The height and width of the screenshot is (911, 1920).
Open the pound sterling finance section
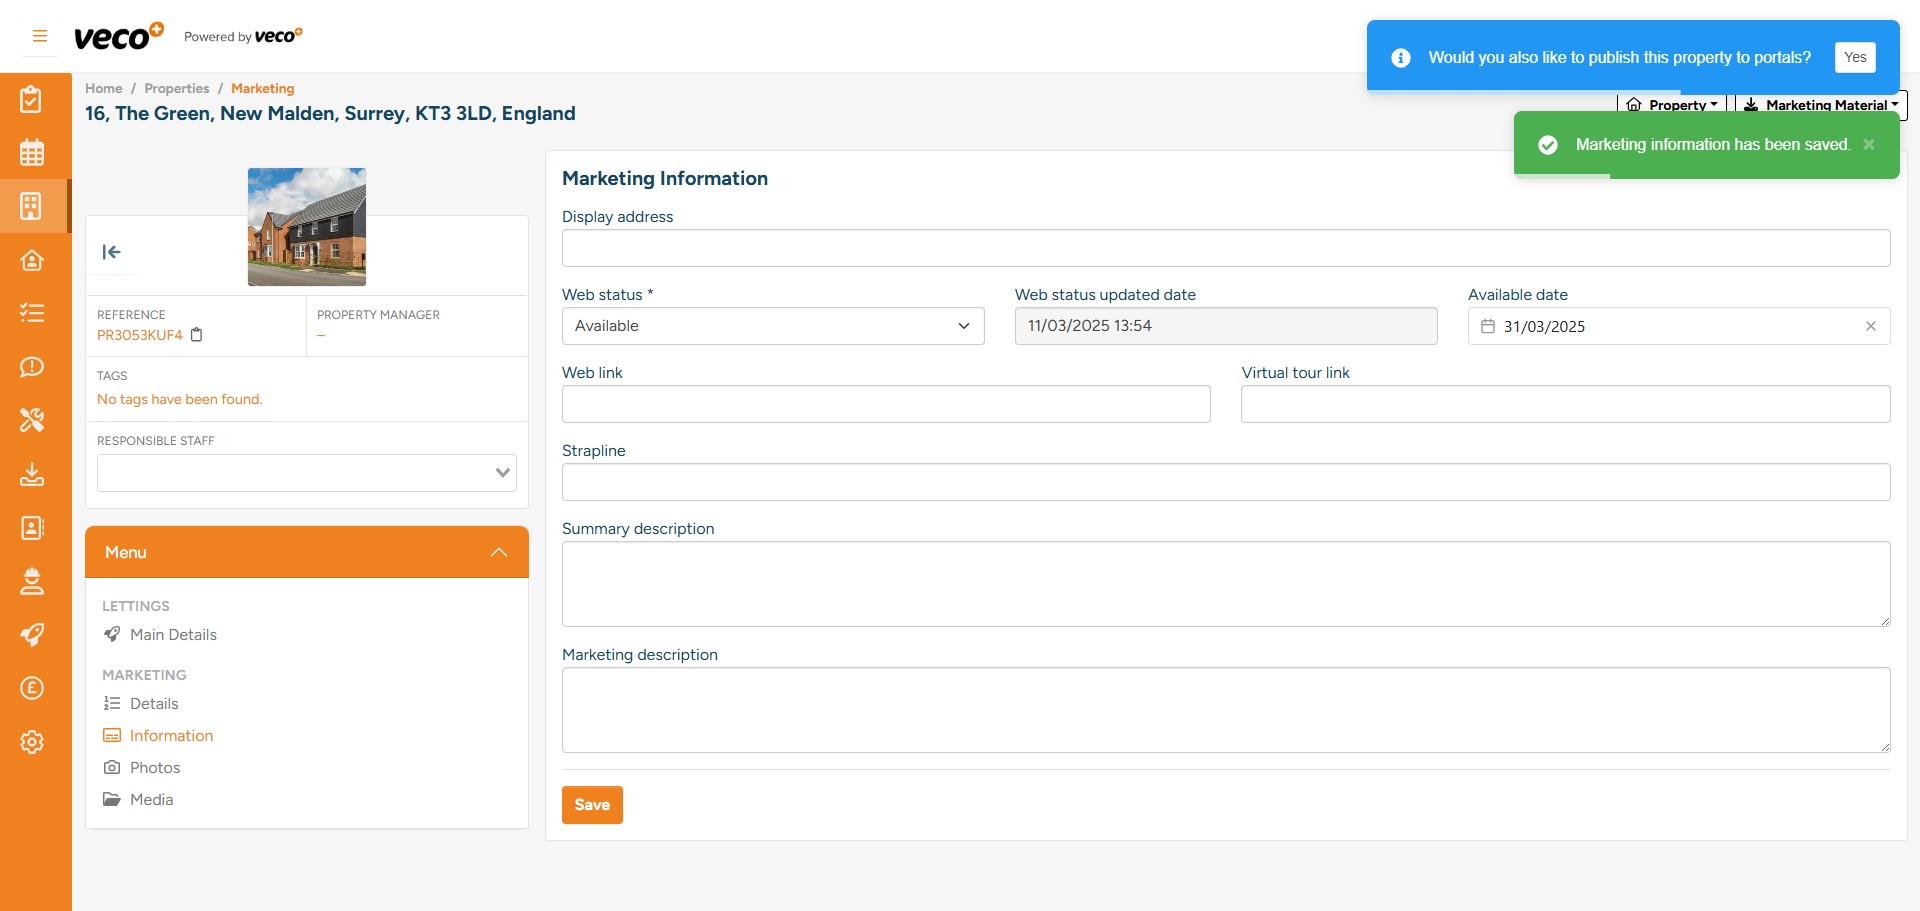pyautogui.click(x=33, y=688)
